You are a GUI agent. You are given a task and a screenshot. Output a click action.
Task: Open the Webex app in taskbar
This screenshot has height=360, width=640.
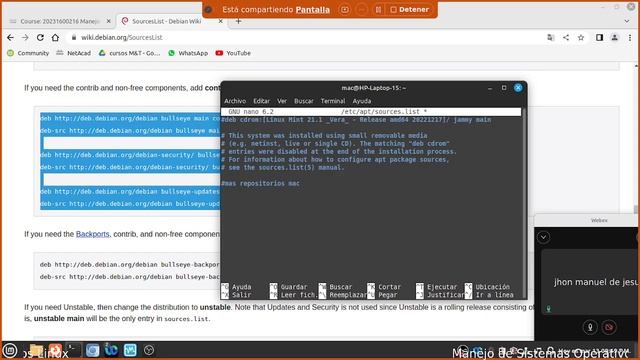[x=111, y=350]
